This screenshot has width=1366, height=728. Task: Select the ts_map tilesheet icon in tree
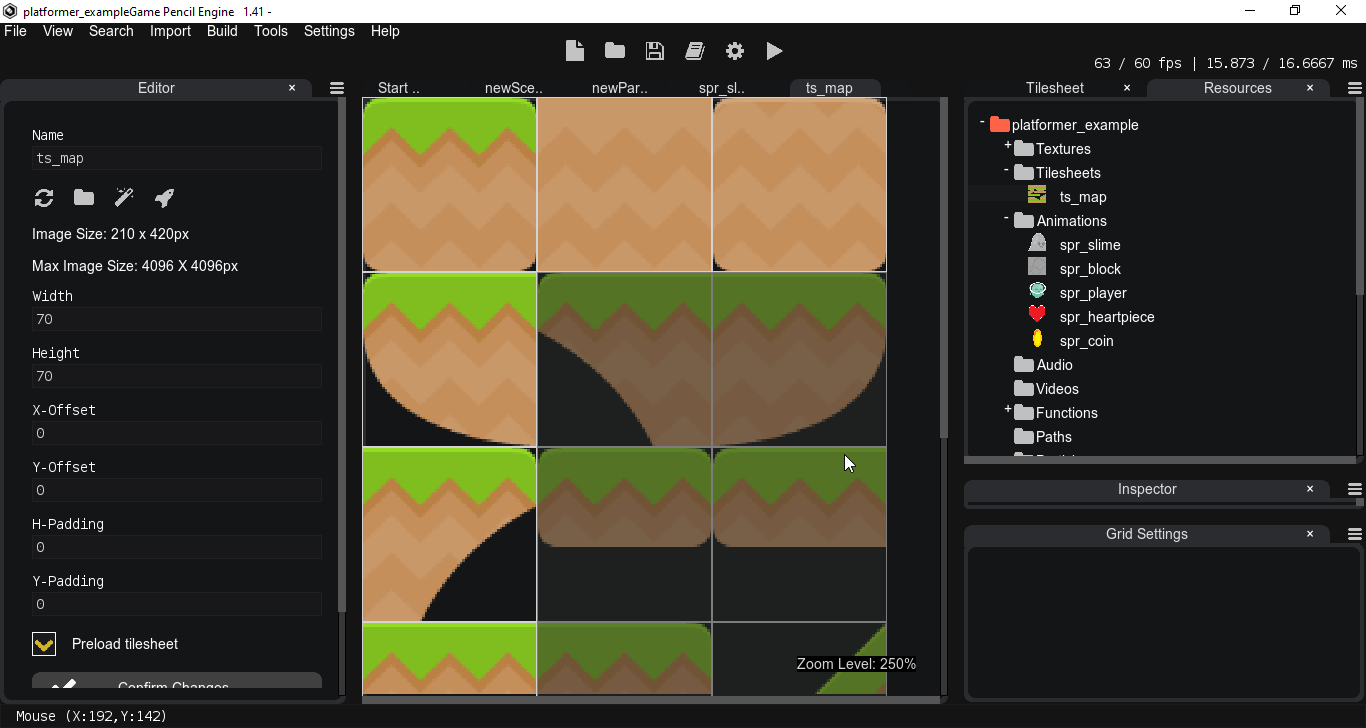point(1037,196)
